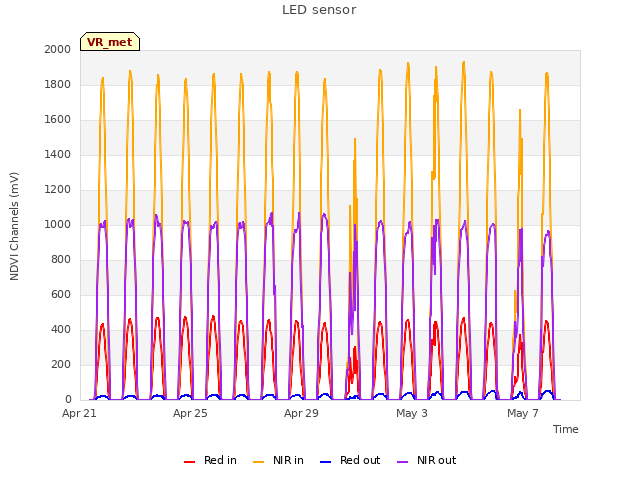Image resolution: width=640 pixels, height=480 pixels.
Task: Click the orange 'NIR in' legend swatch
Action: tap(258, 462)
